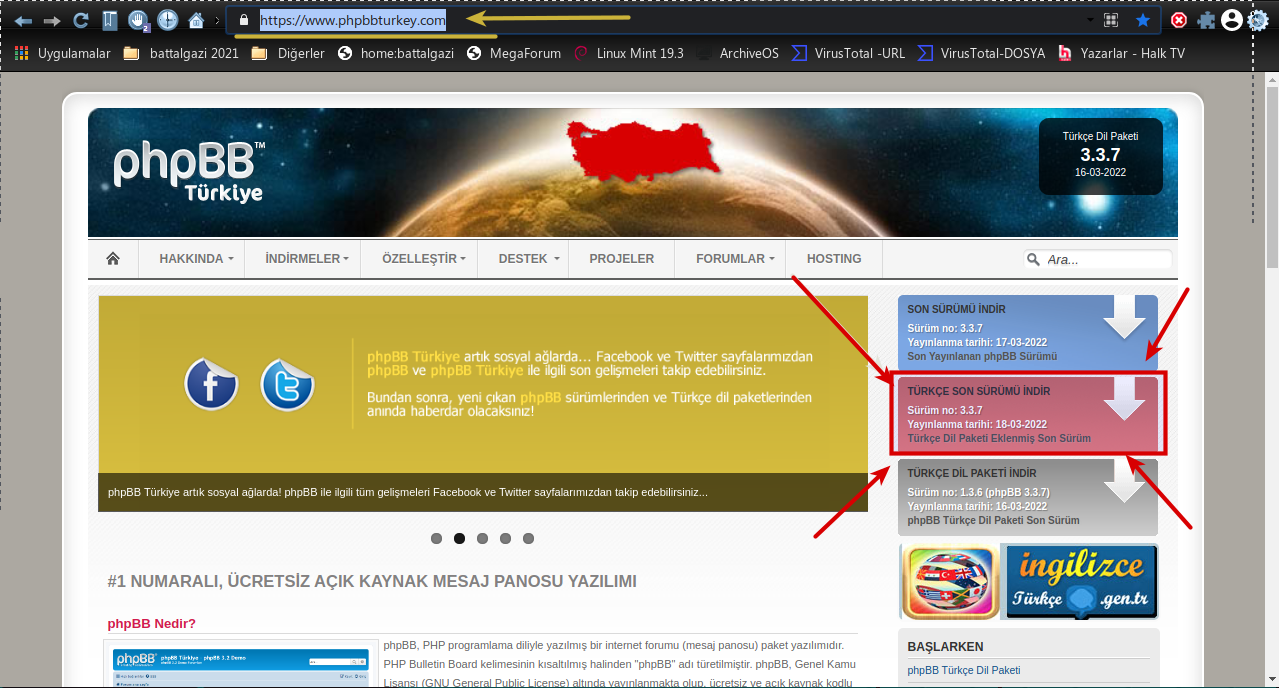Screen dimensions: 1279x688
Task: Click the red blocker extension icon
Action: (x=1180, y=20)
